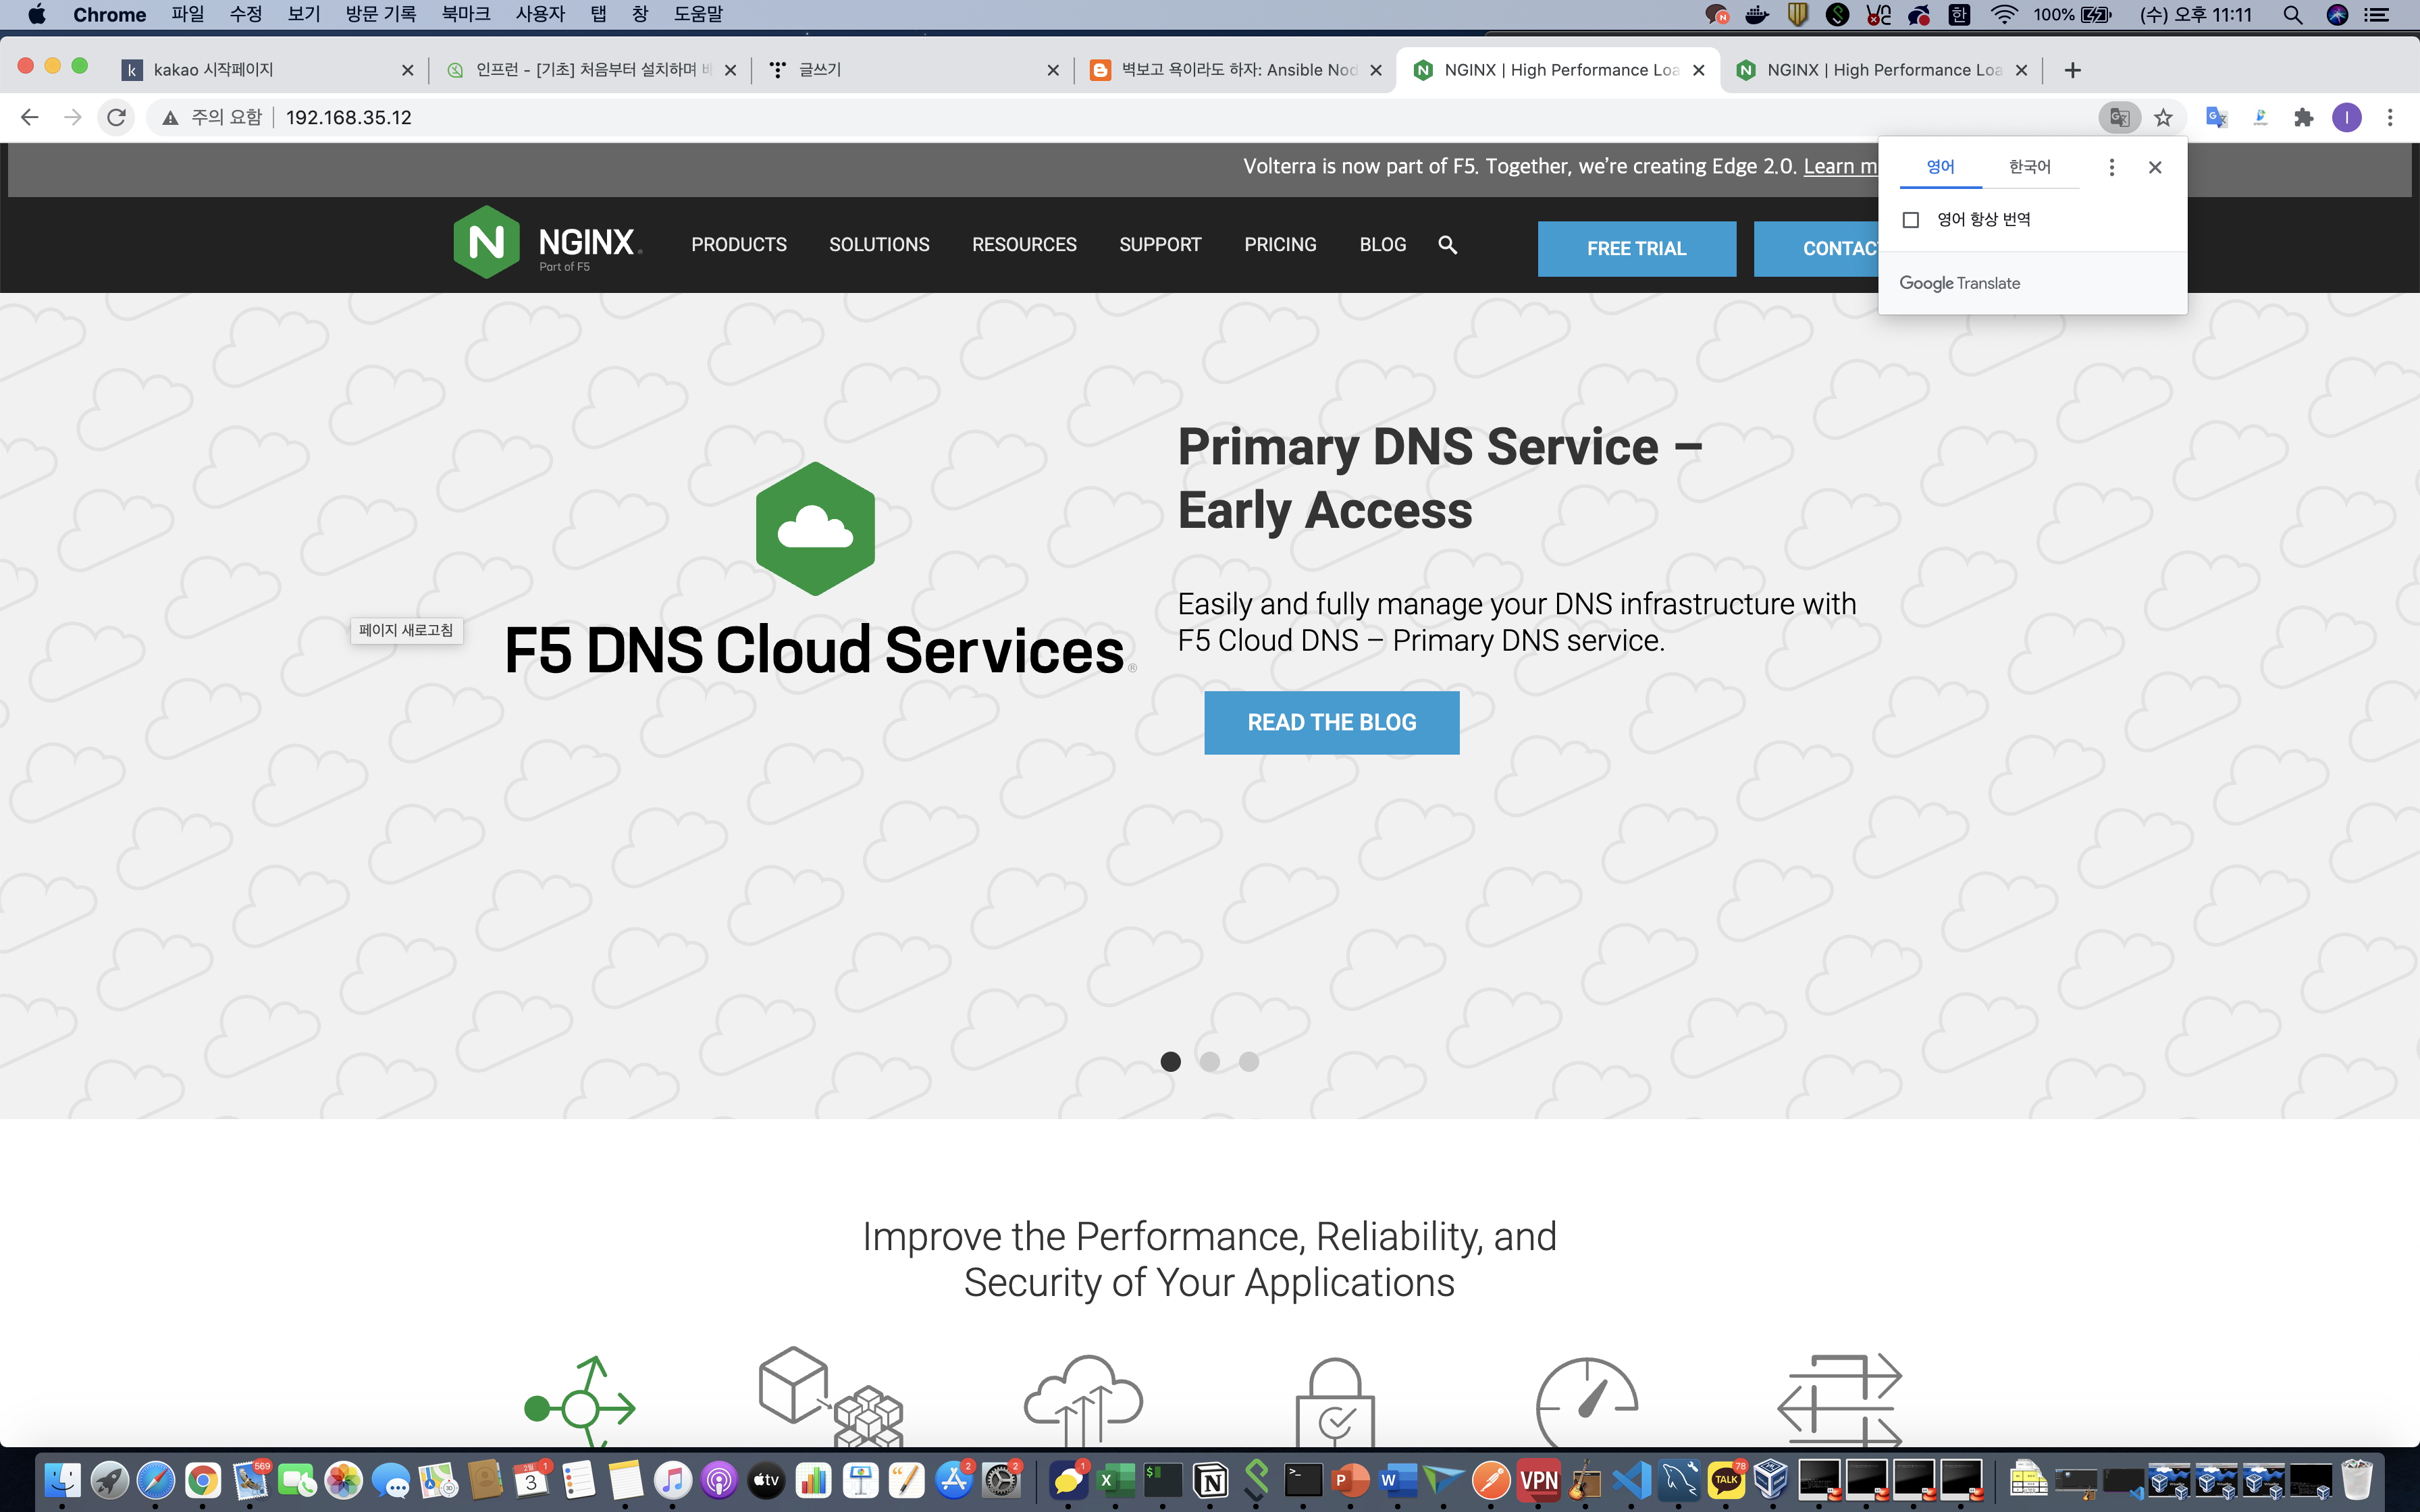Click the Google Translate address bar icon

2118,117
